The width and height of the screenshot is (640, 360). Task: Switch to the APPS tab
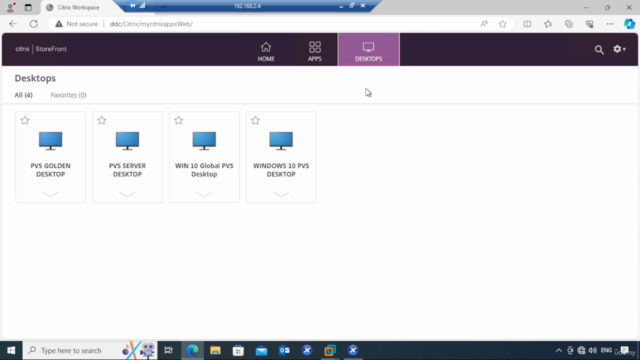[315, 50]
